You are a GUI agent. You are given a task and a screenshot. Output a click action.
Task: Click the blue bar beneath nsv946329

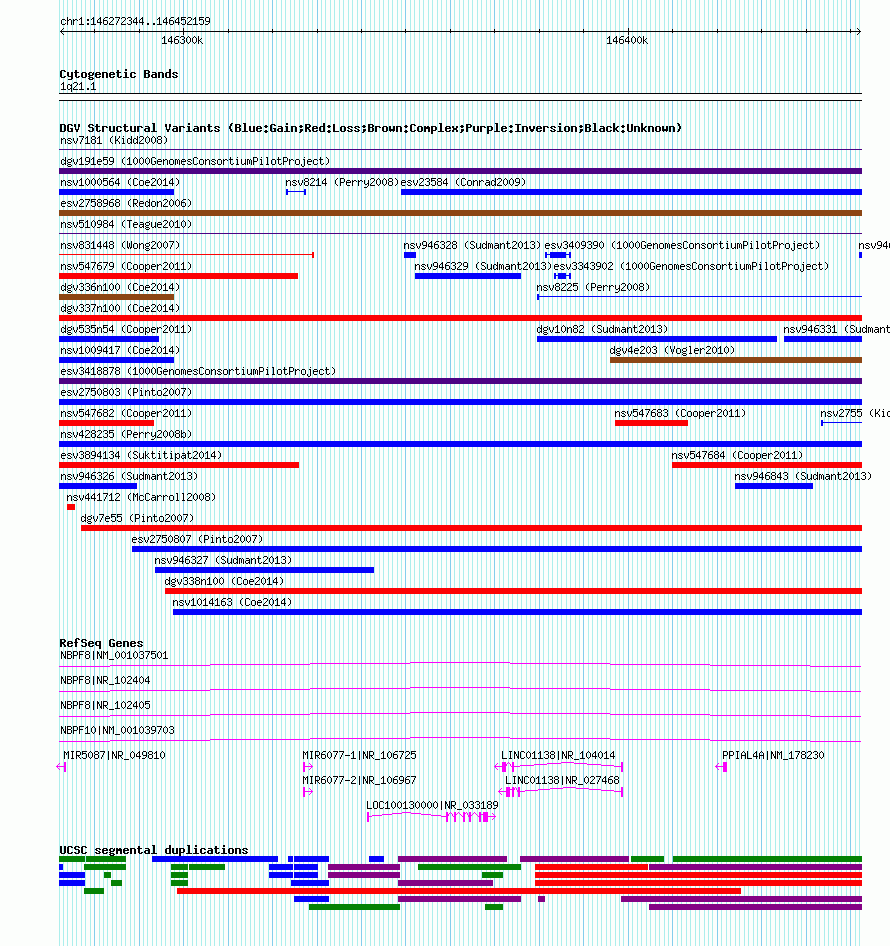coord(468,276)
